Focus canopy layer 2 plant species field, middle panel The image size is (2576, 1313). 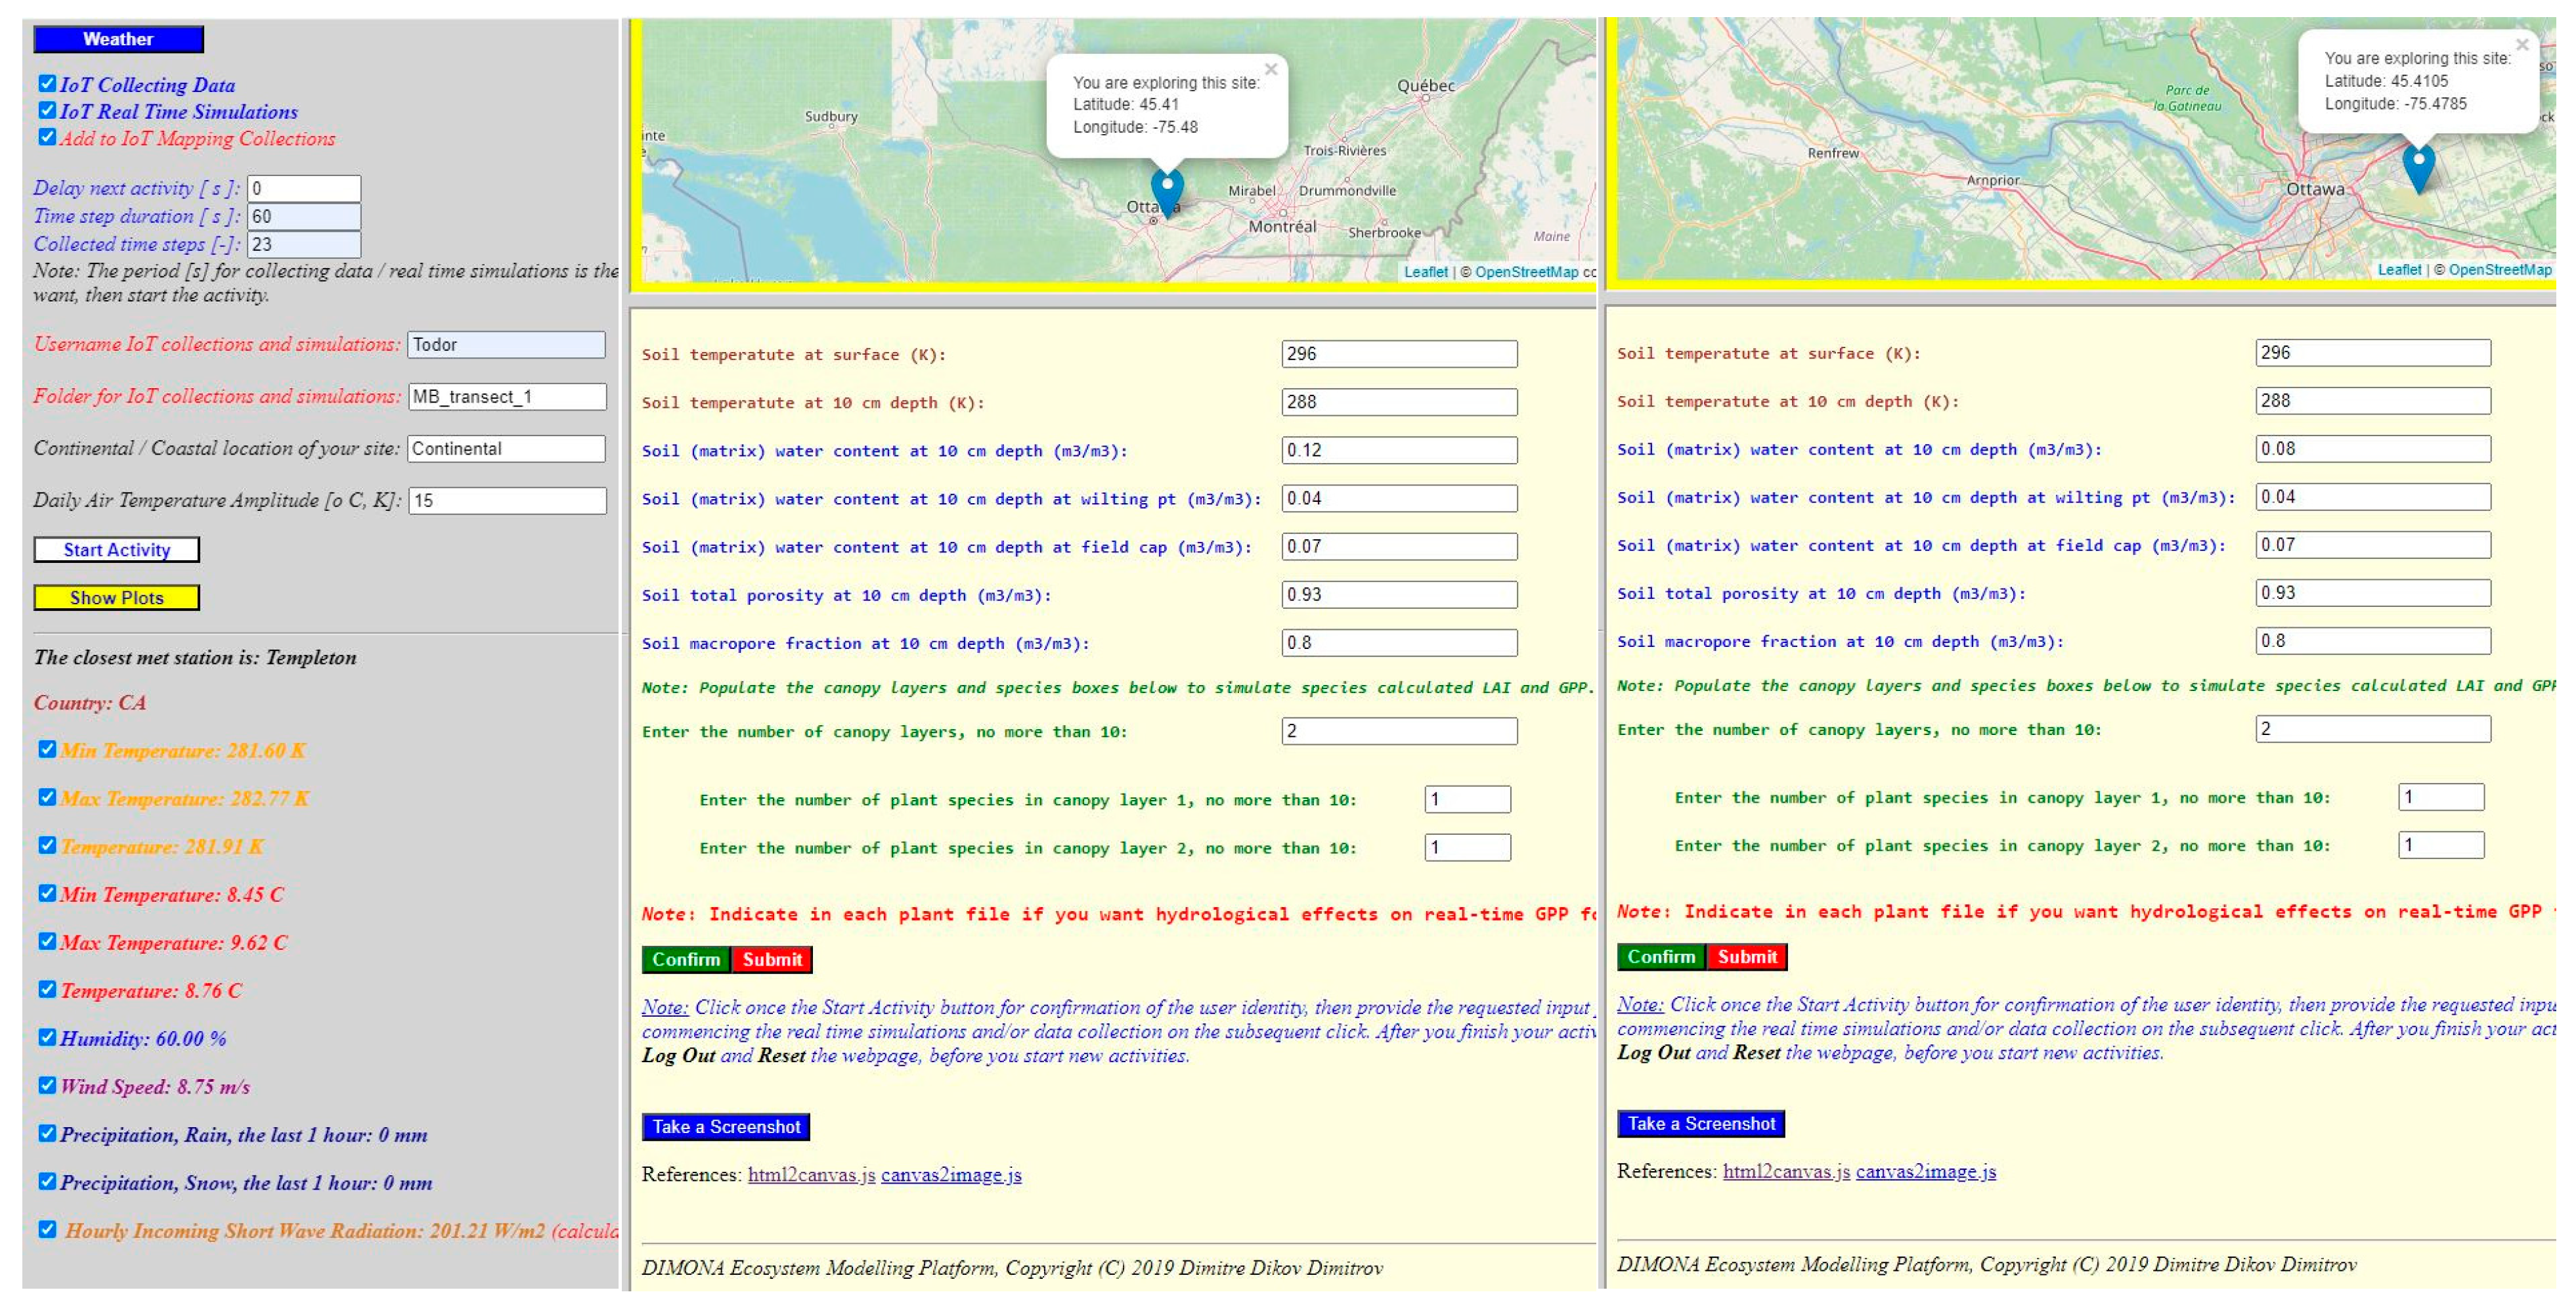1468,847
